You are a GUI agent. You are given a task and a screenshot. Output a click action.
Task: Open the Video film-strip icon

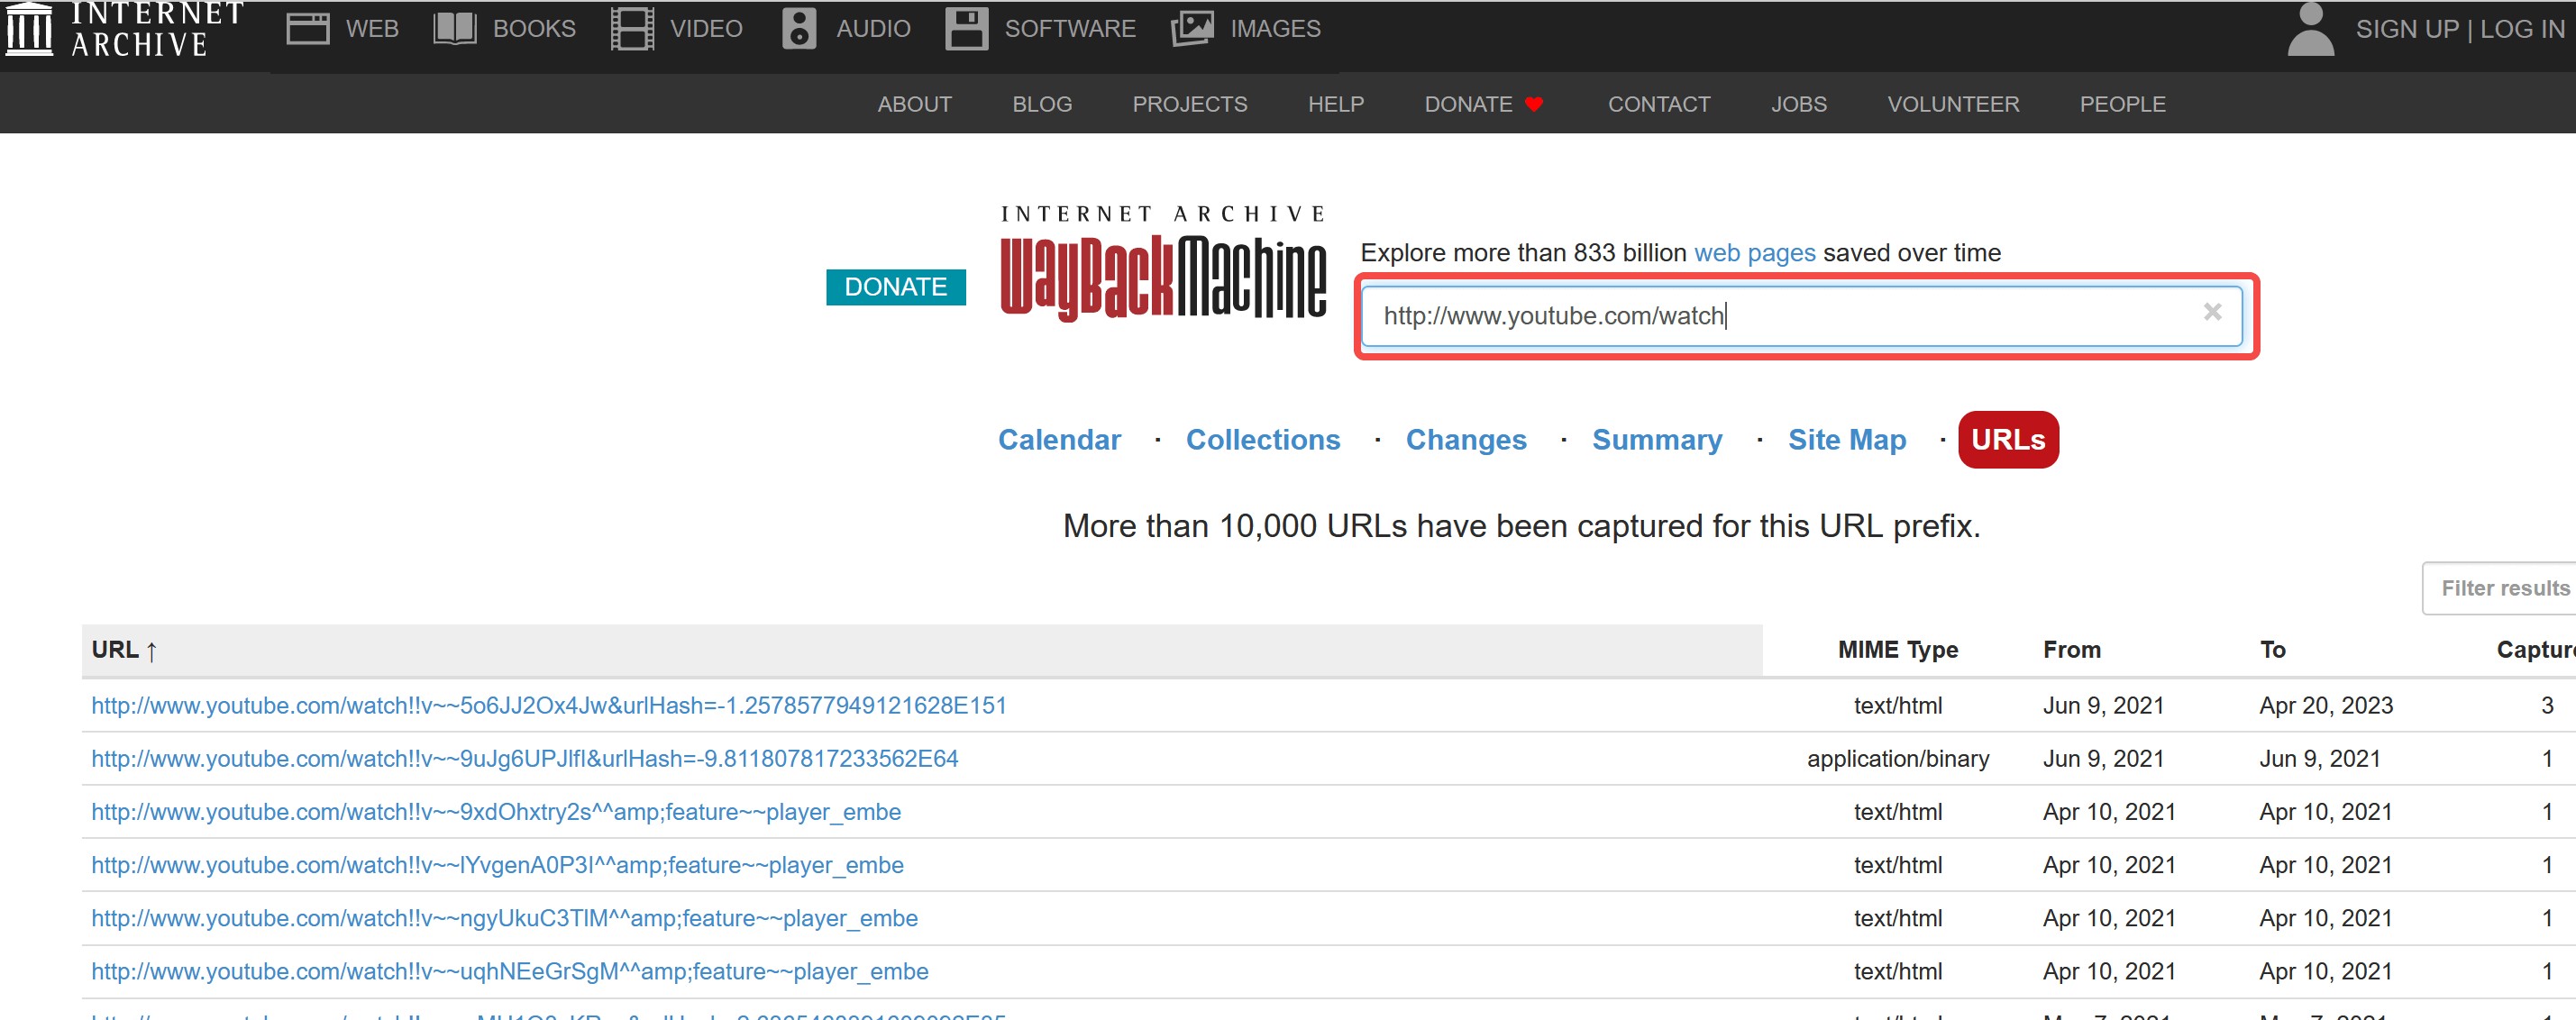[x=632, y=28]
